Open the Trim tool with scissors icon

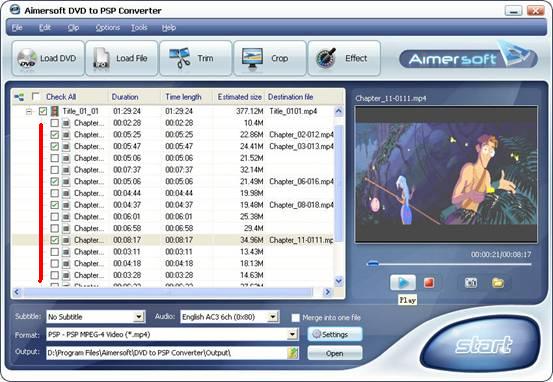(x=196, y=58)
